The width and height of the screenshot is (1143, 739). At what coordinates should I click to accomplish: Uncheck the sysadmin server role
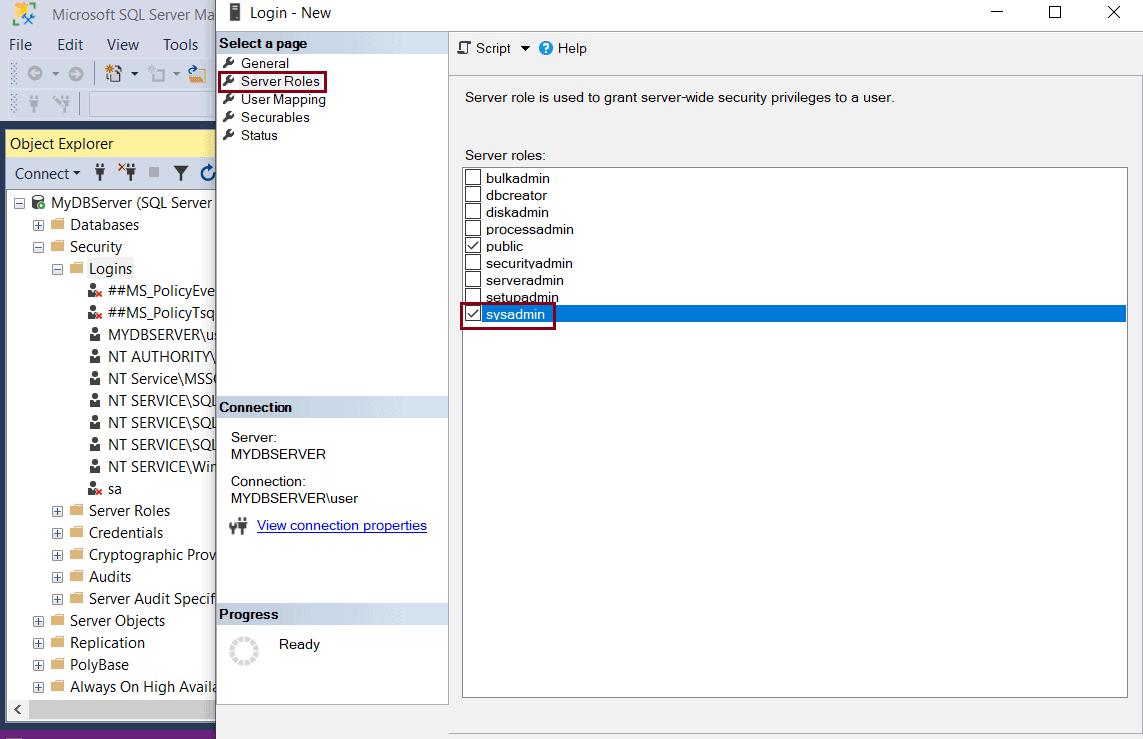[471, 313]
